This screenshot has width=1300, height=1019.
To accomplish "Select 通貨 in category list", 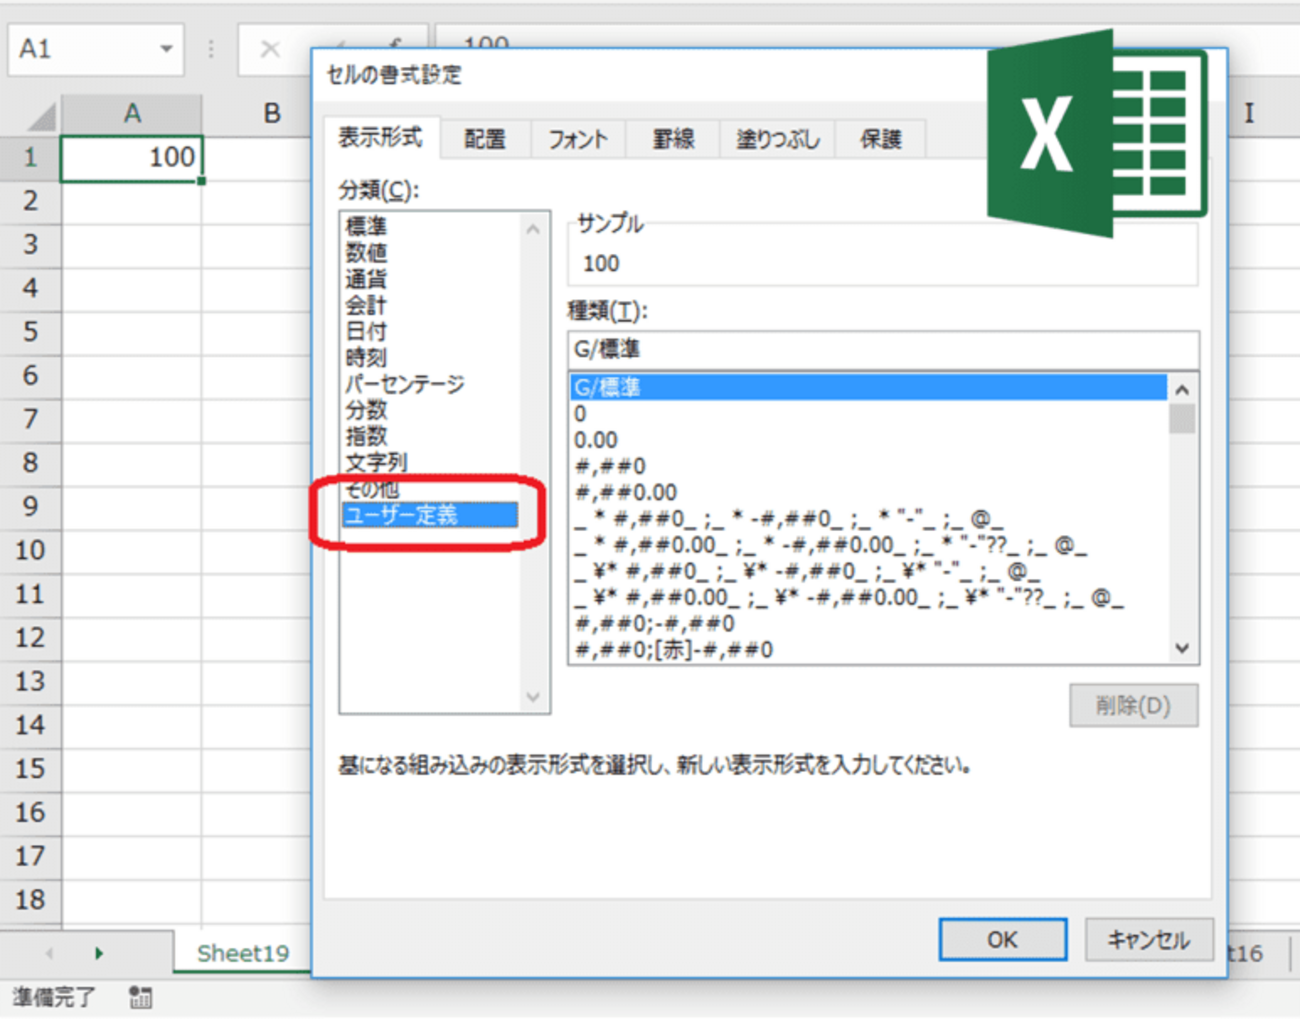I will tap(366, 279).
